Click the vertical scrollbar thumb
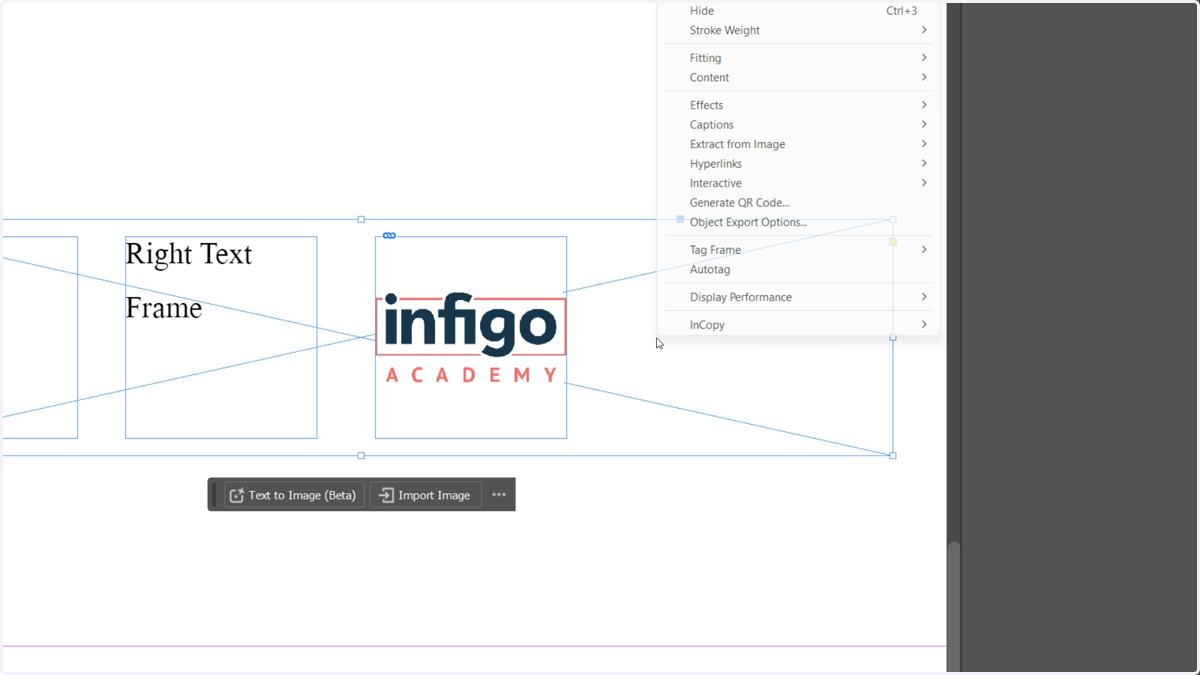Screen dimensions: 1200x675 coord(954,606)
